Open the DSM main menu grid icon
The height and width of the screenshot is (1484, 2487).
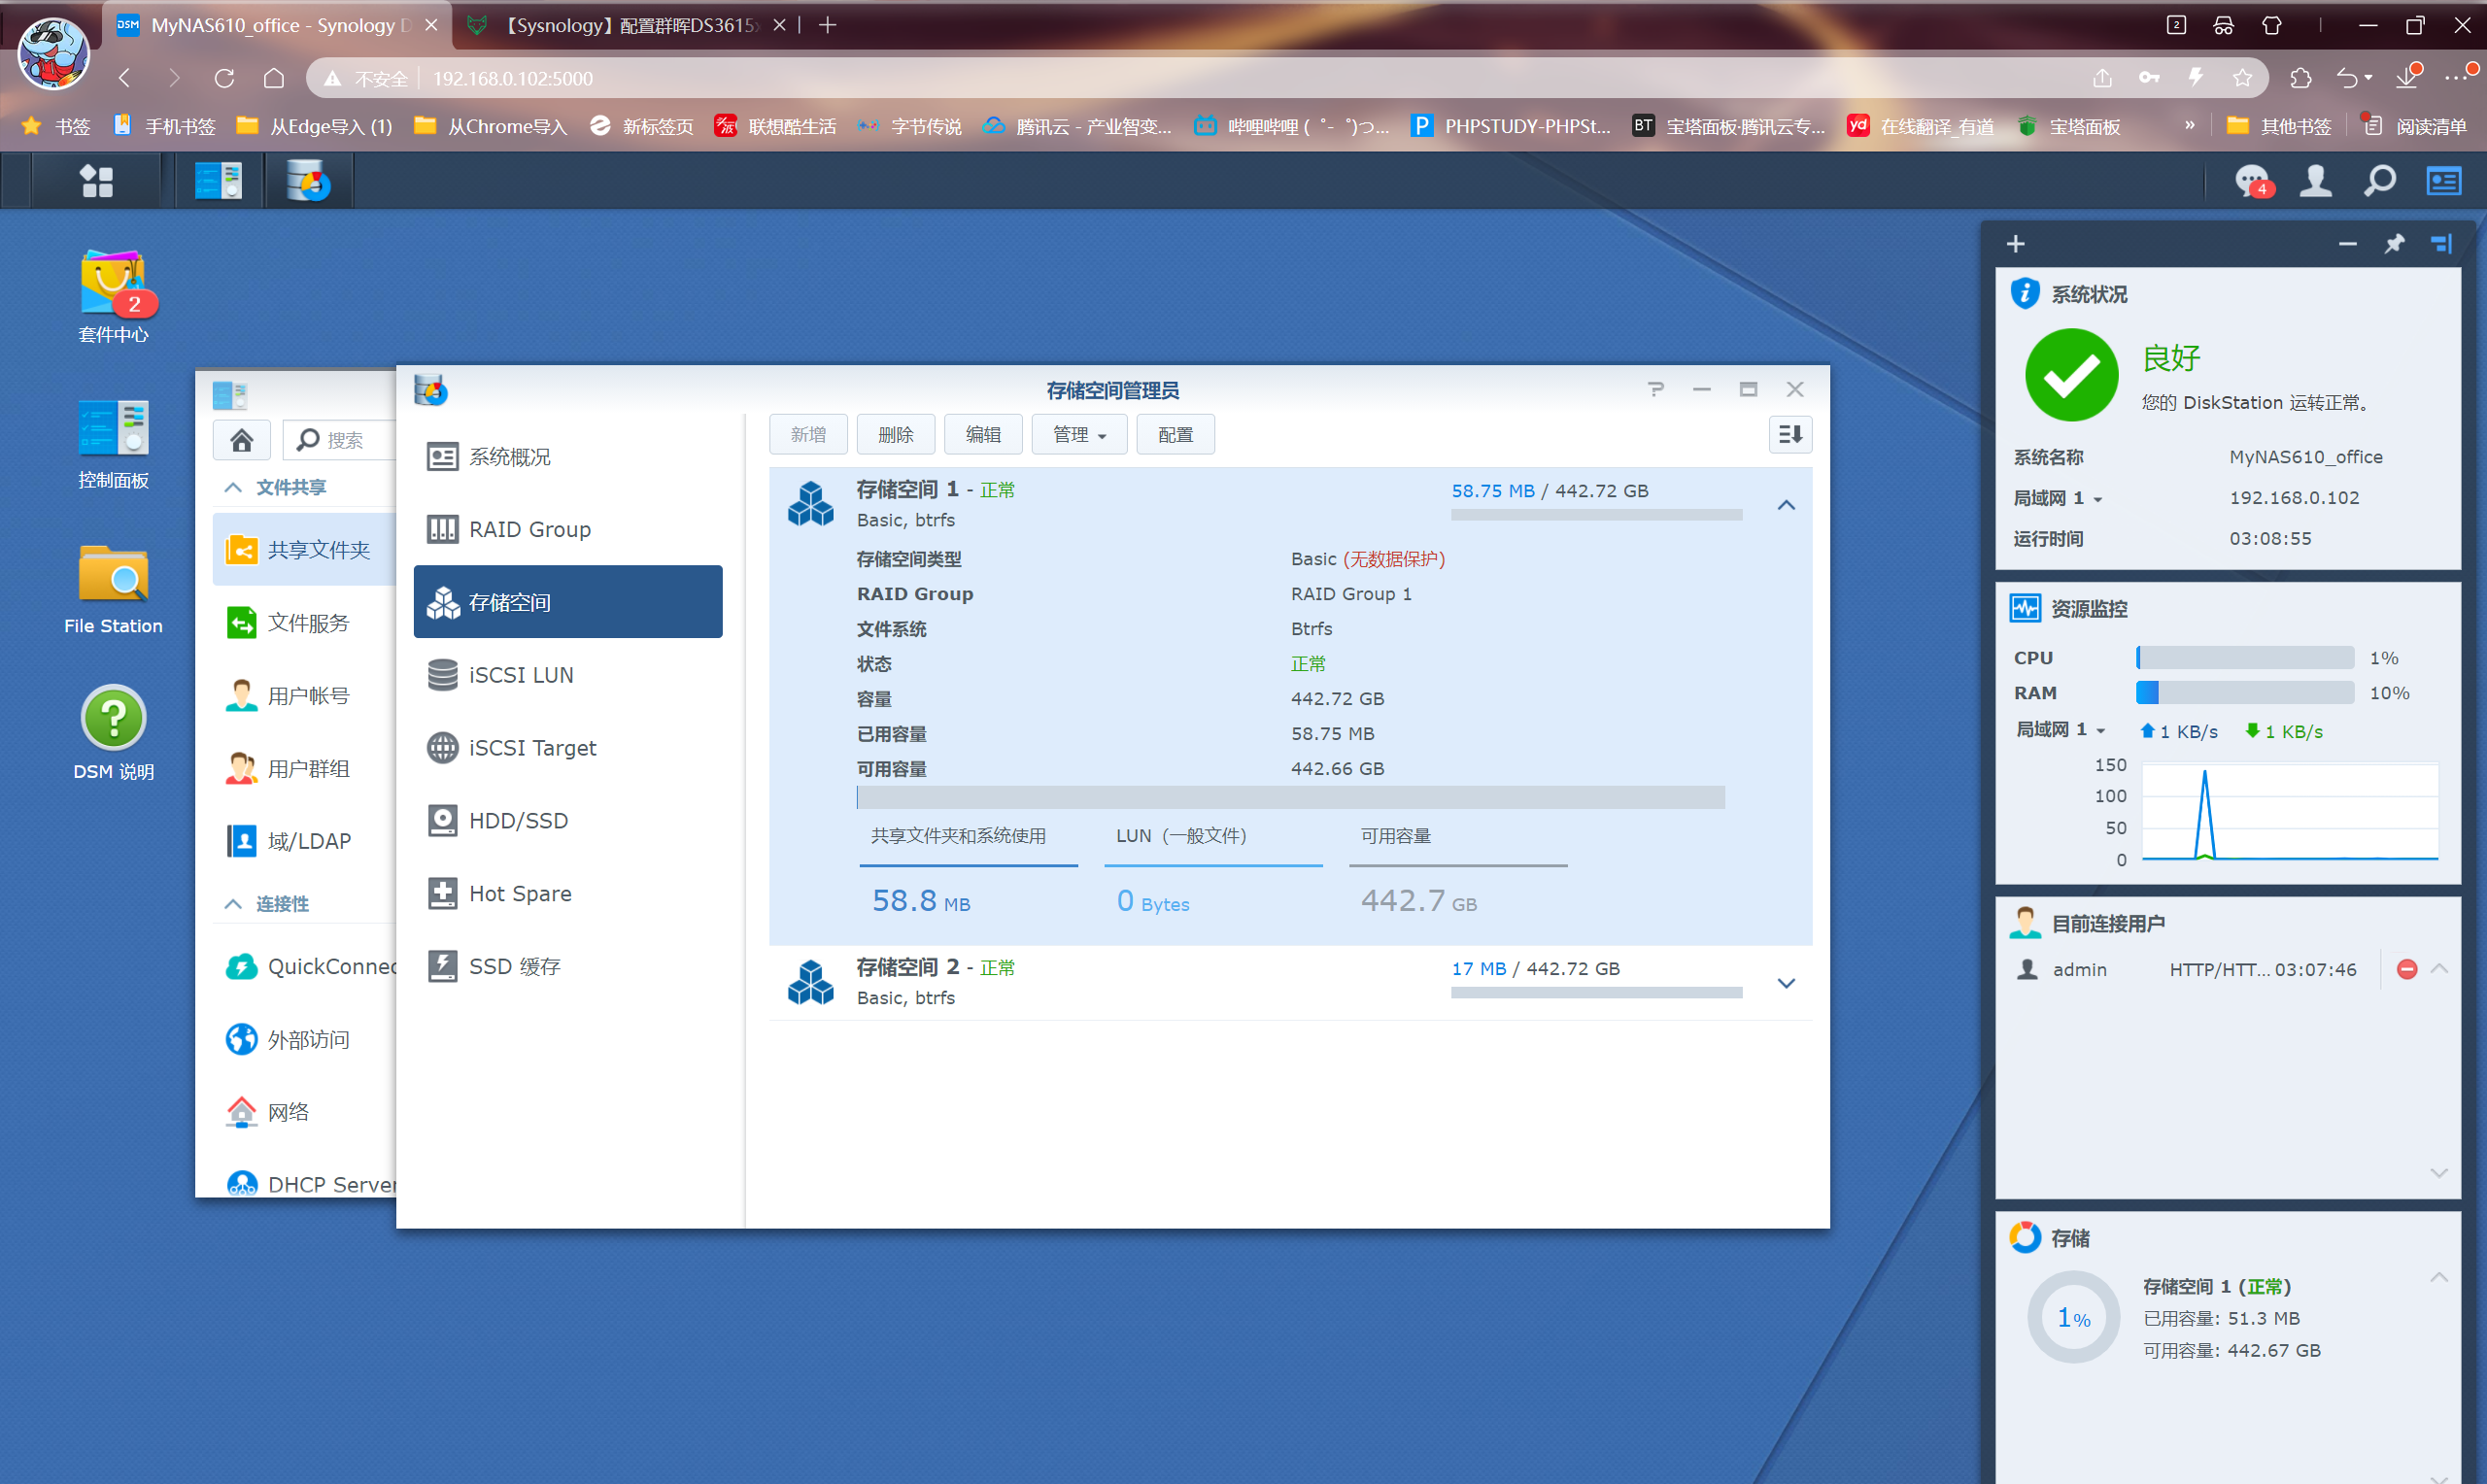(x=96, y=181)
